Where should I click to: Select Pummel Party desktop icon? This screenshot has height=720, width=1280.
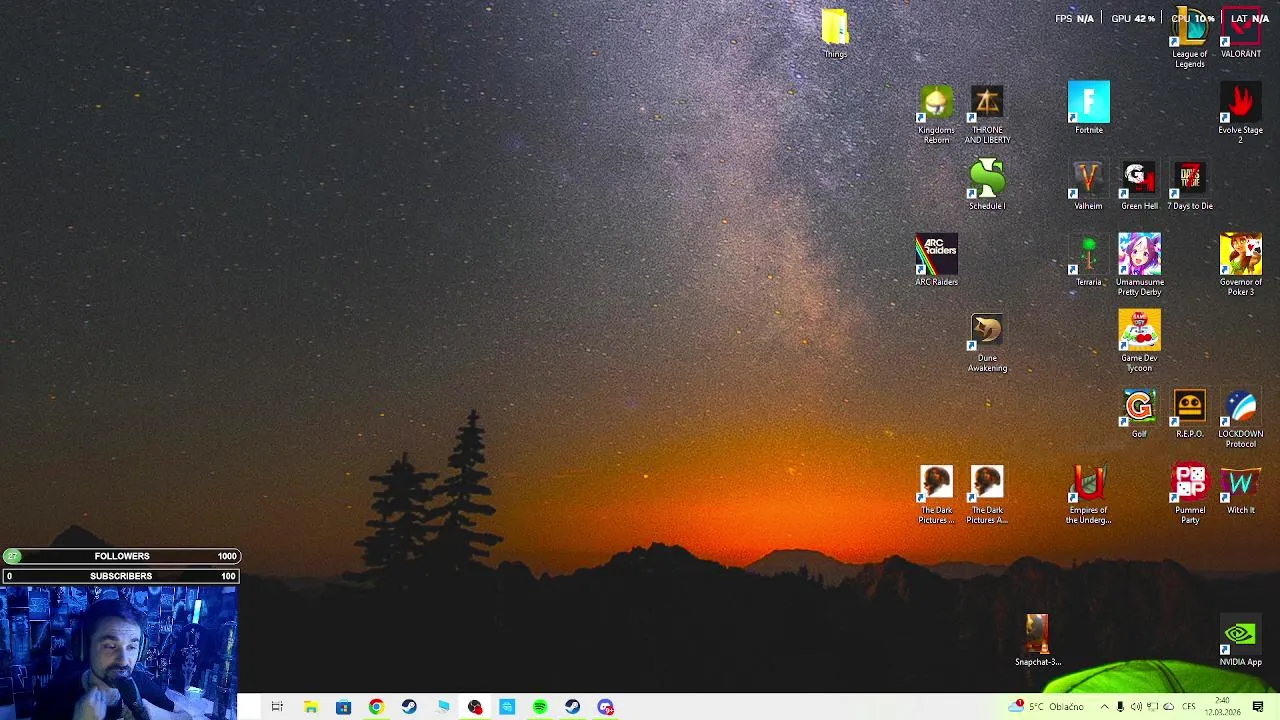(x=1190, y=494)
